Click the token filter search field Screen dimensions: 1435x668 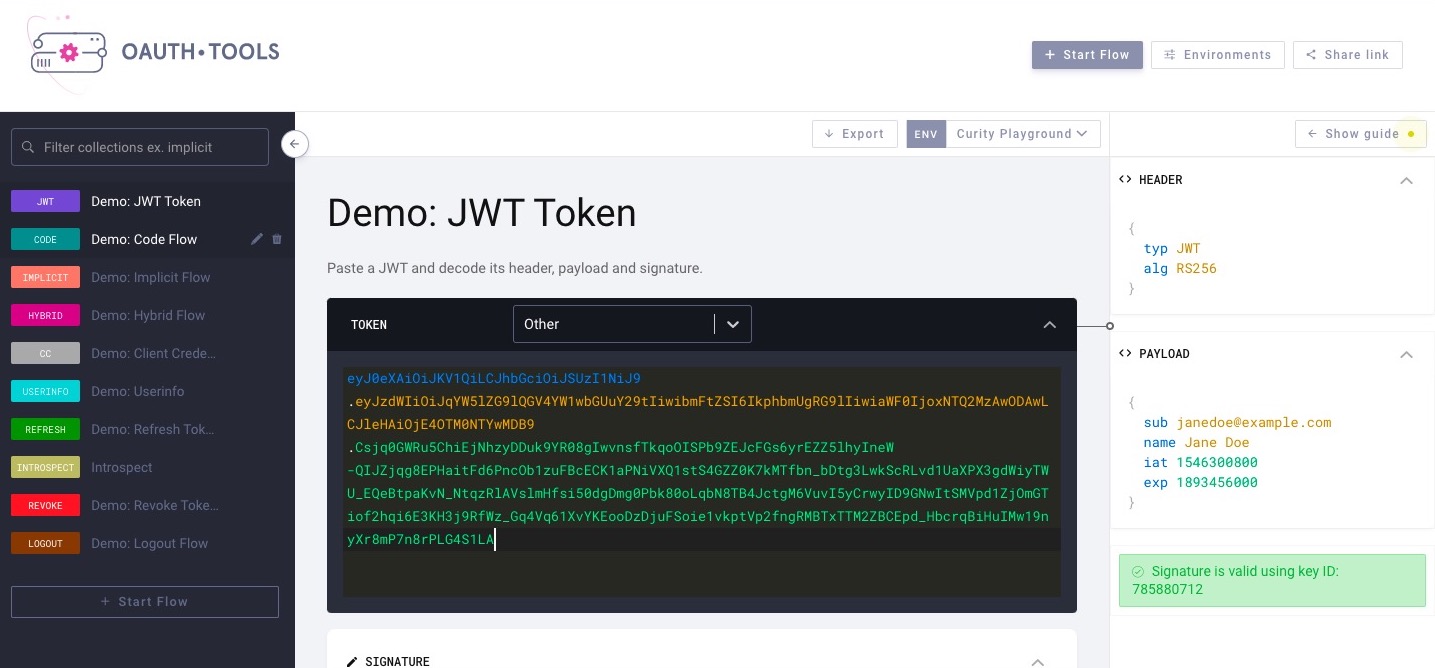(140, 147)
